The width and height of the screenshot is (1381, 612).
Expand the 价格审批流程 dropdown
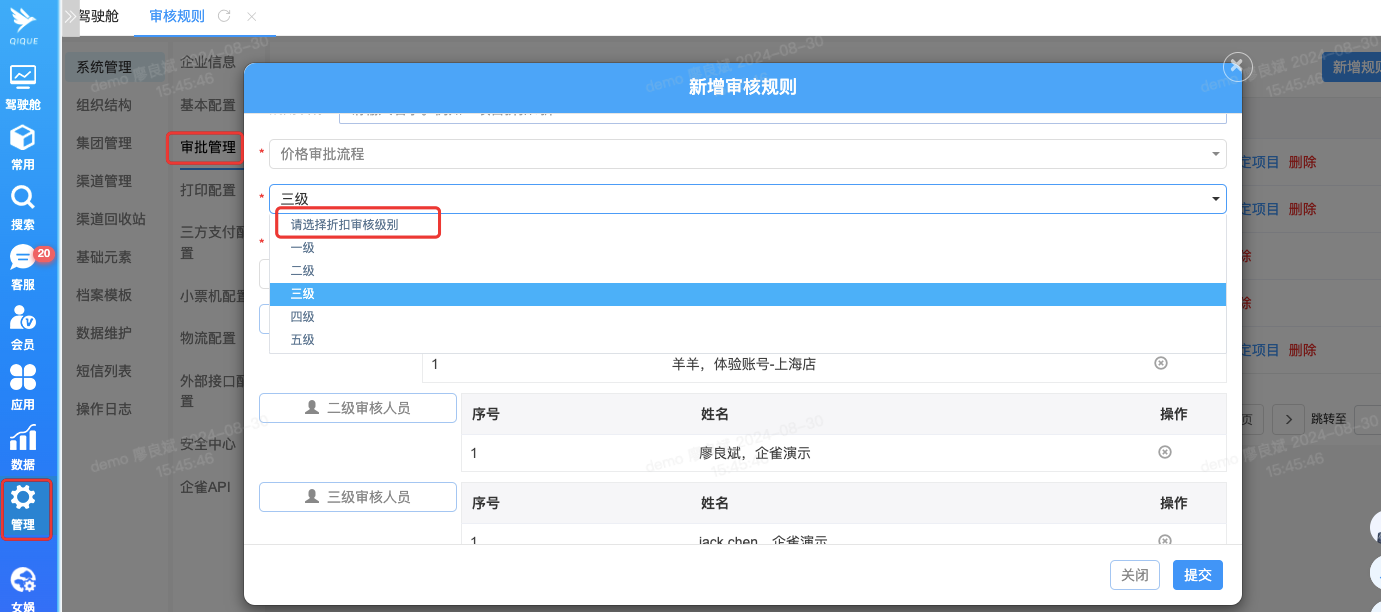(746, 154)
